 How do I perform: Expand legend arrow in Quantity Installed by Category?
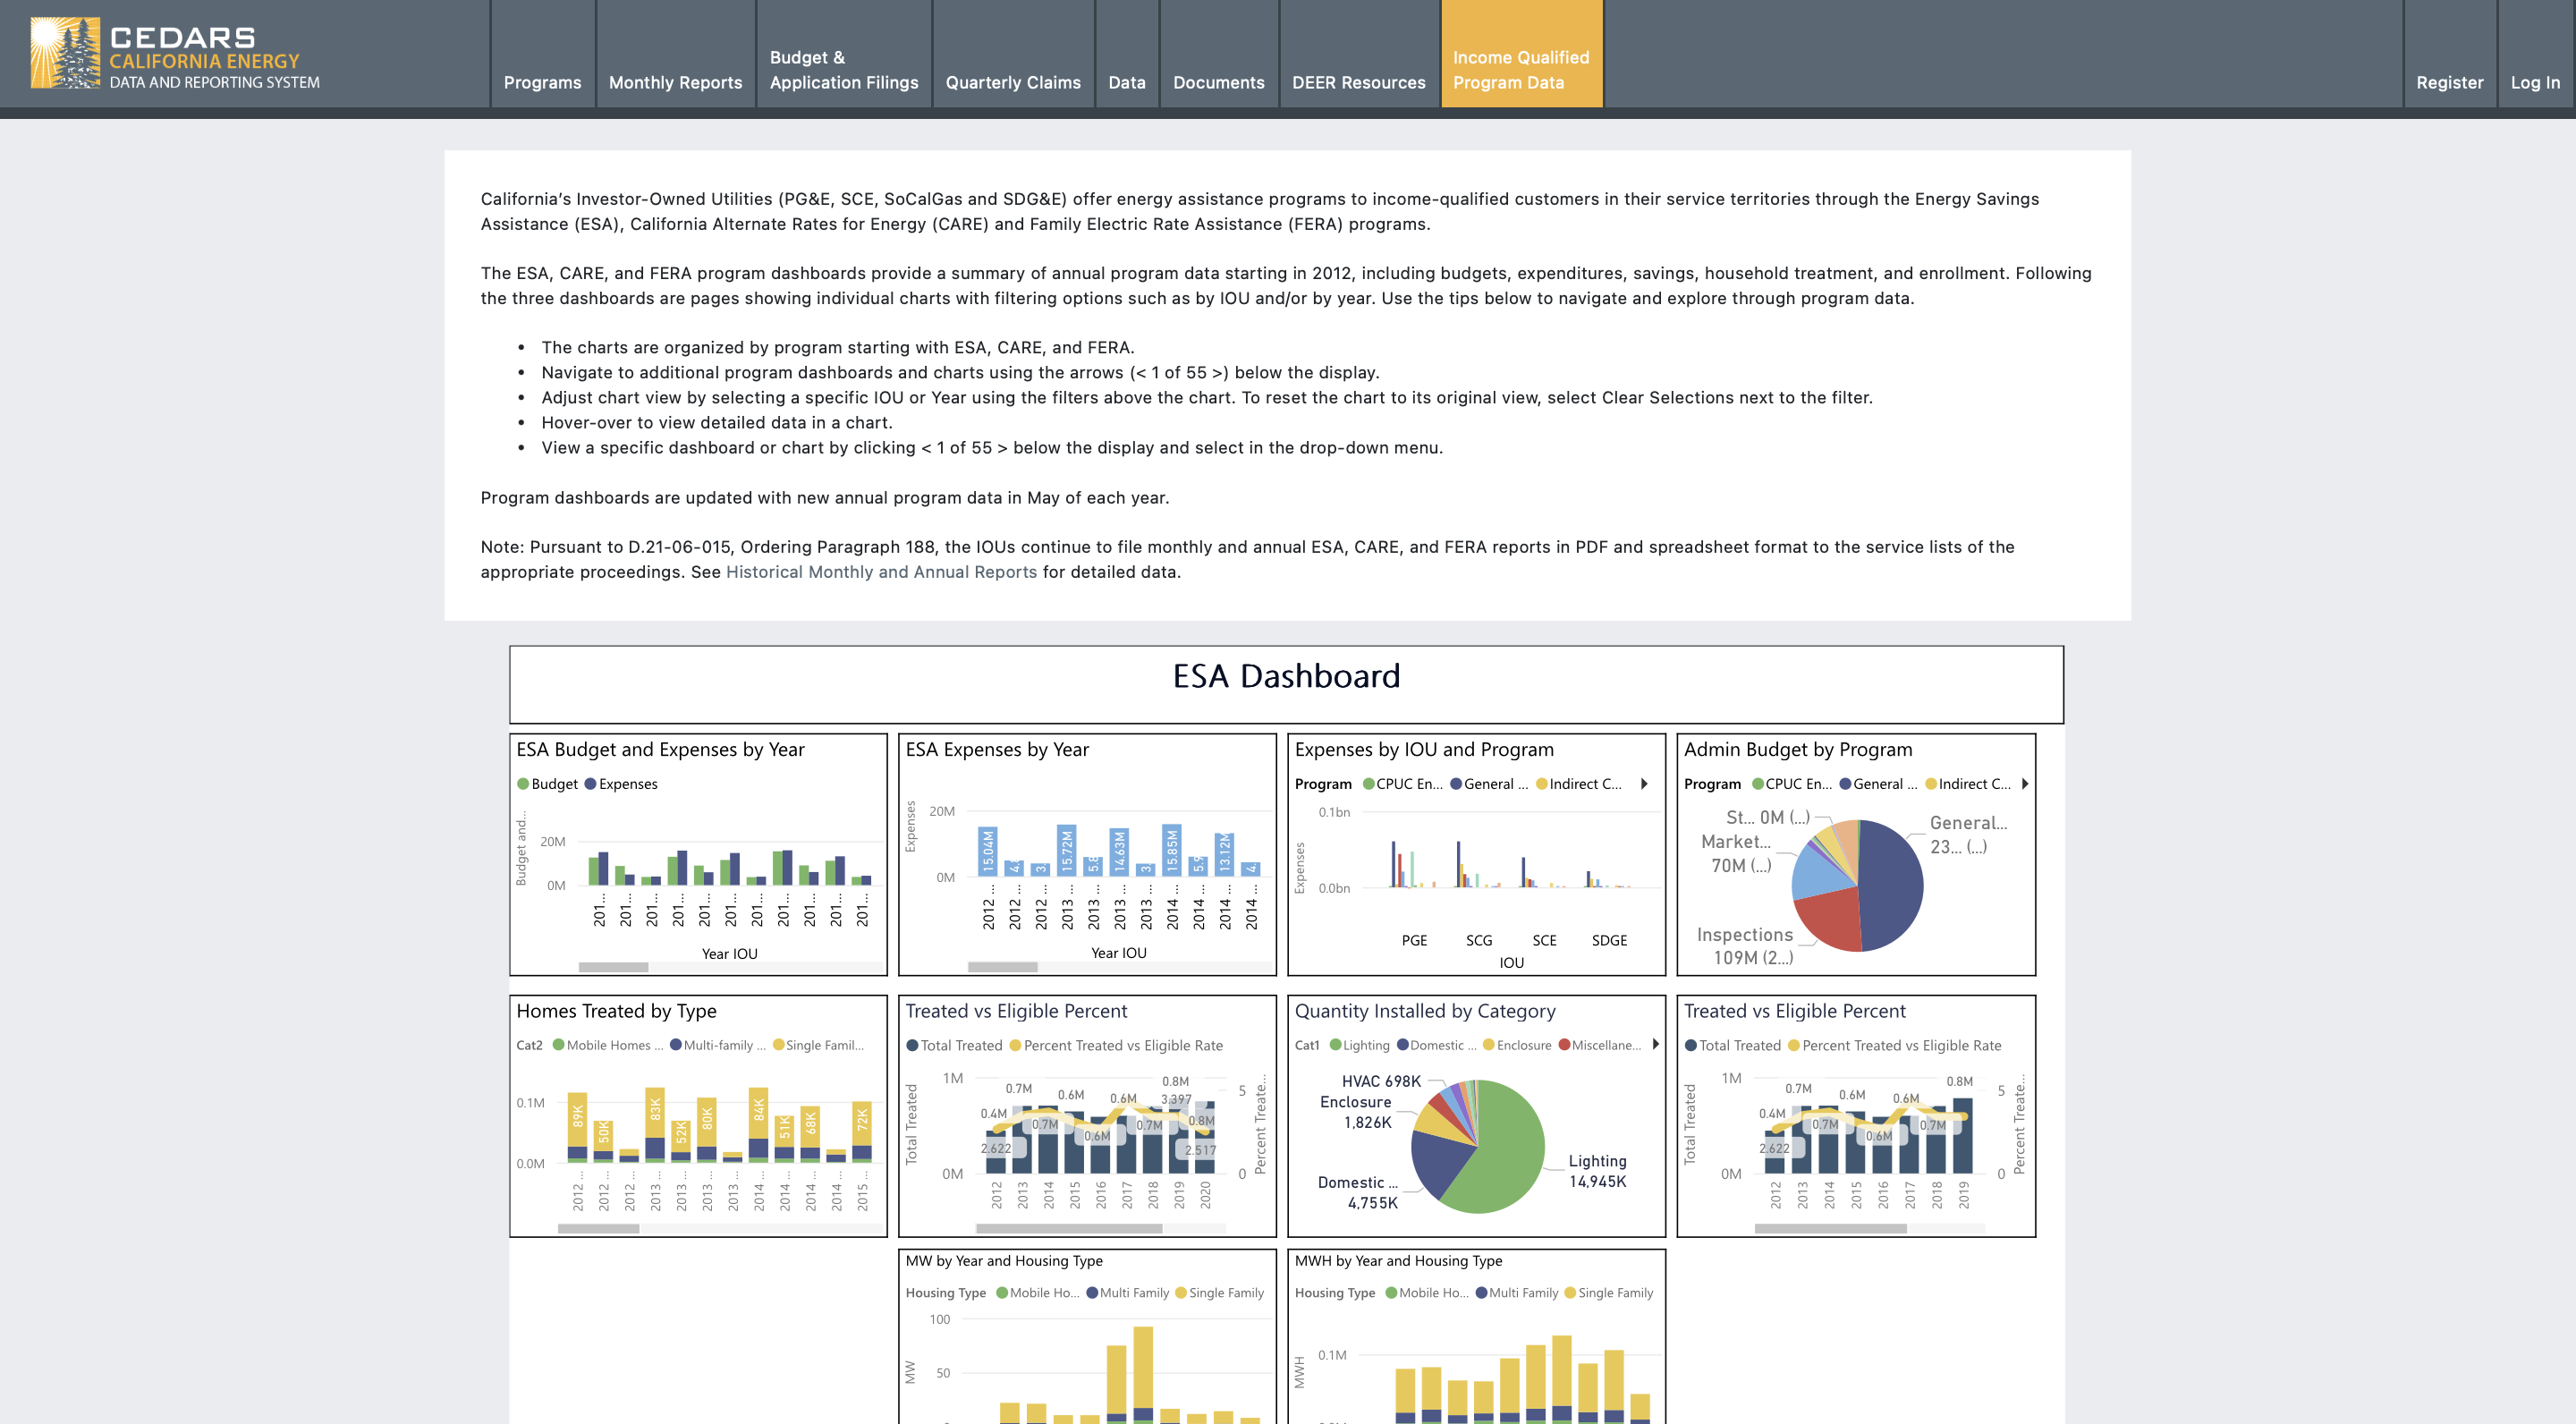1656,1045
